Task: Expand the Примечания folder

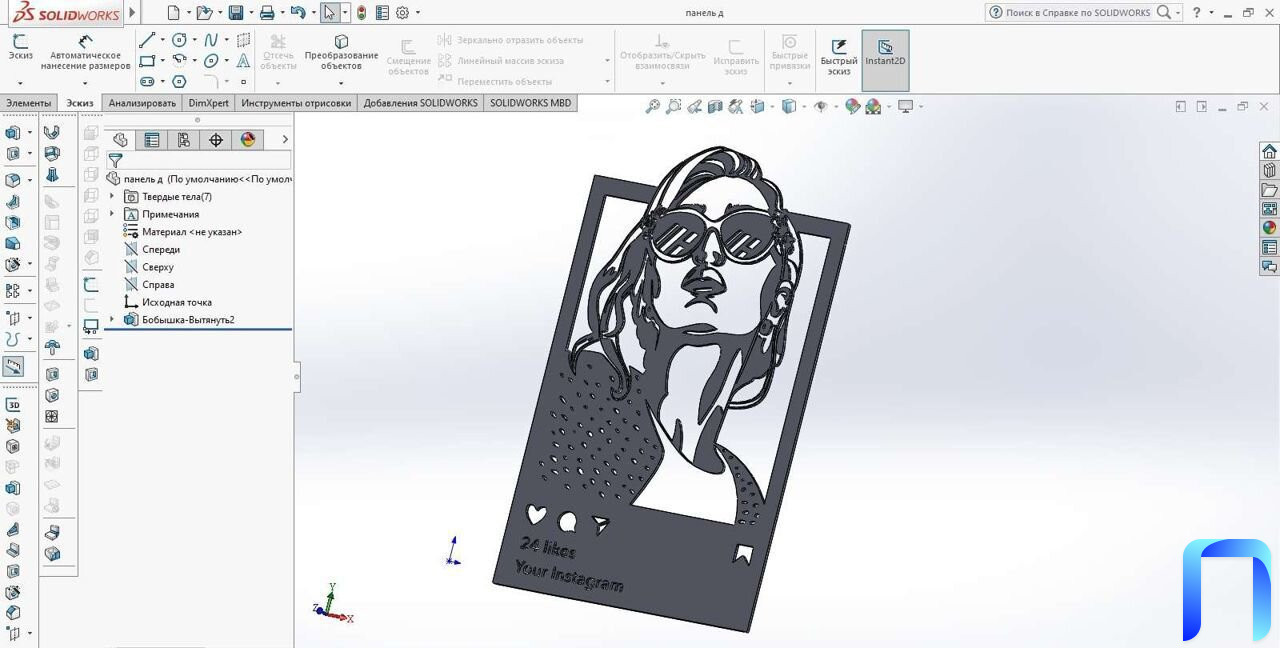Action: [x=112, y=214]
